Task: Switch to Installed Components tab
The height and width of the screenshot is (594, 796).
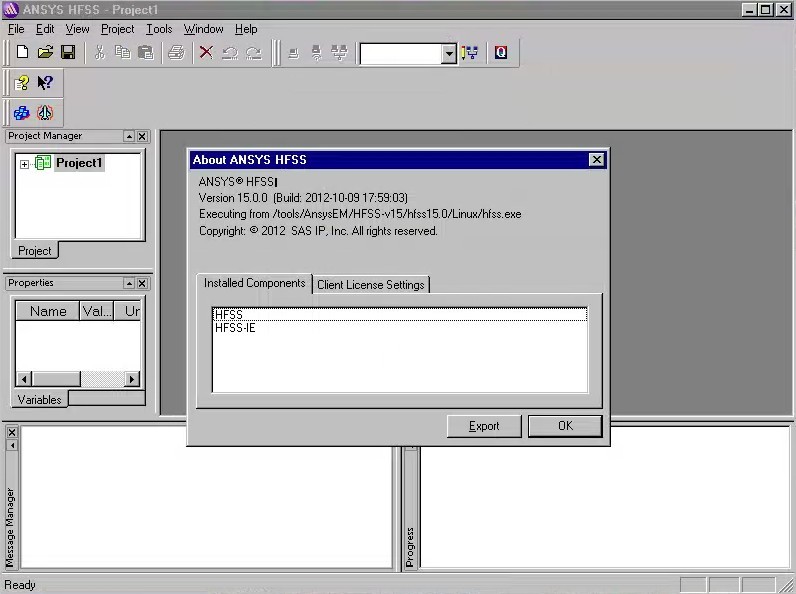Action: click(x=254, y=283)
